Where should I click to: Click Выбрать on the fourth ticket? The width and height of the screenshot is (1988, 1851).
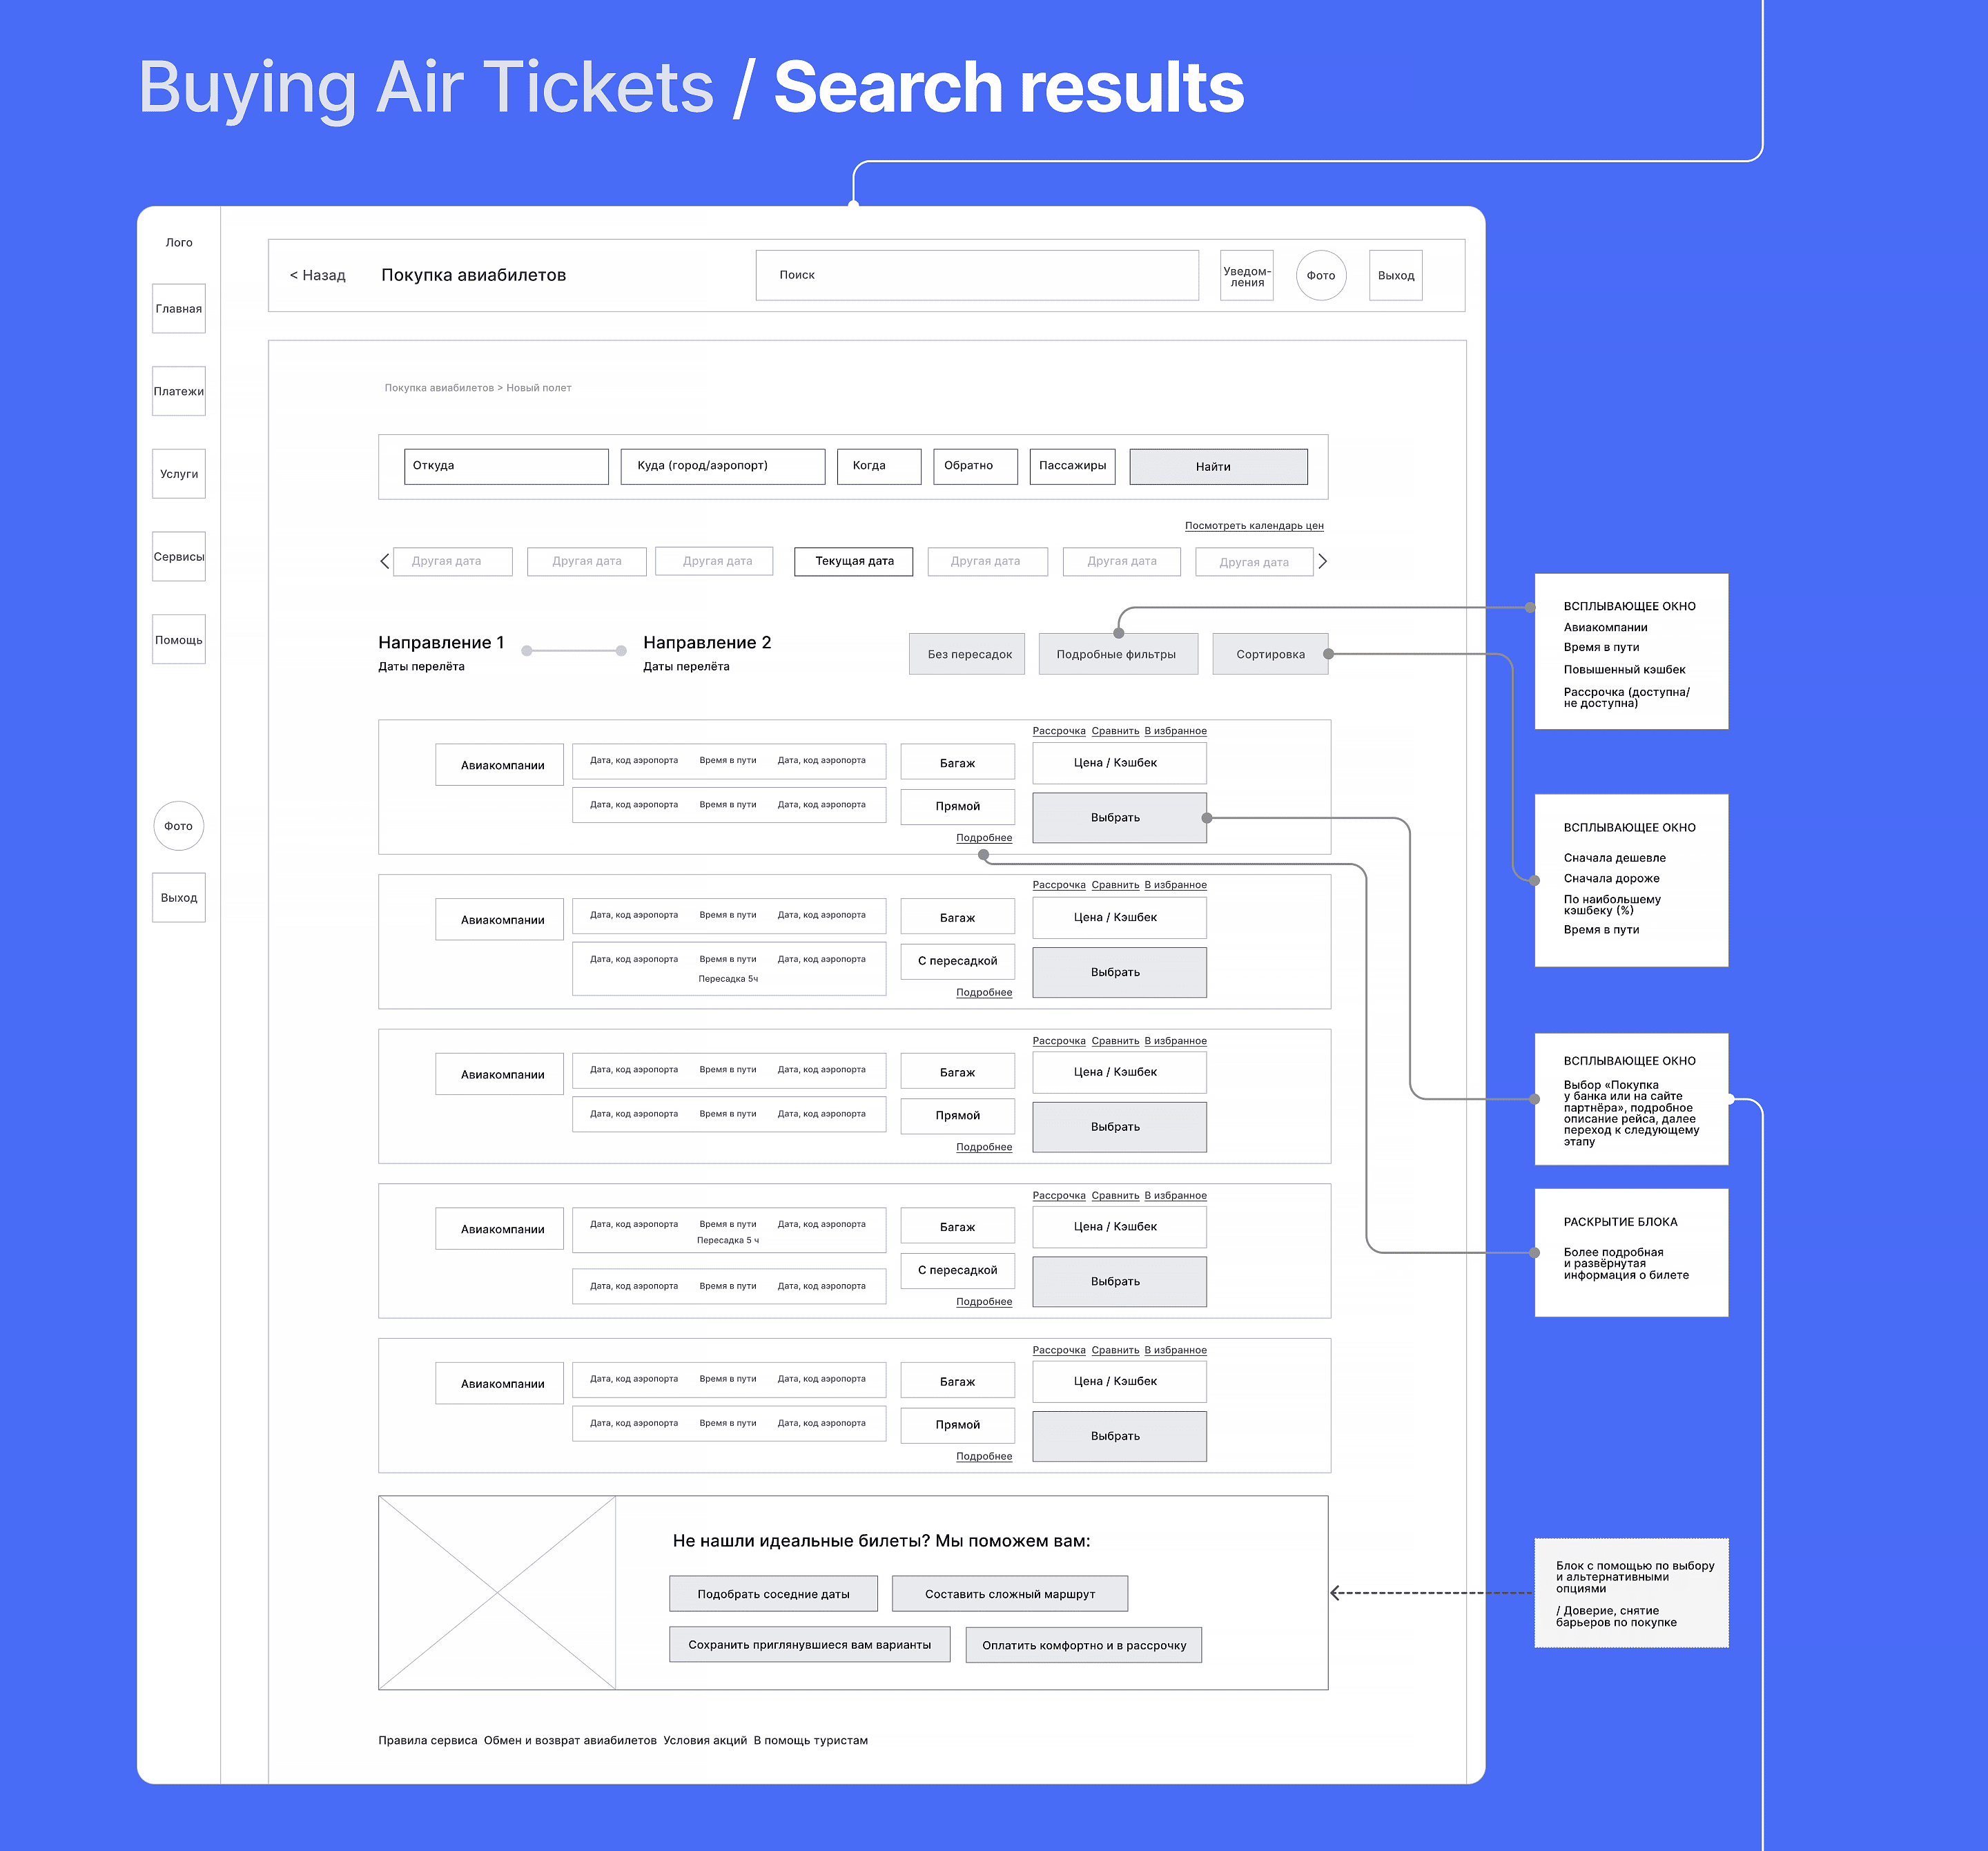tap(1119, 1282)
